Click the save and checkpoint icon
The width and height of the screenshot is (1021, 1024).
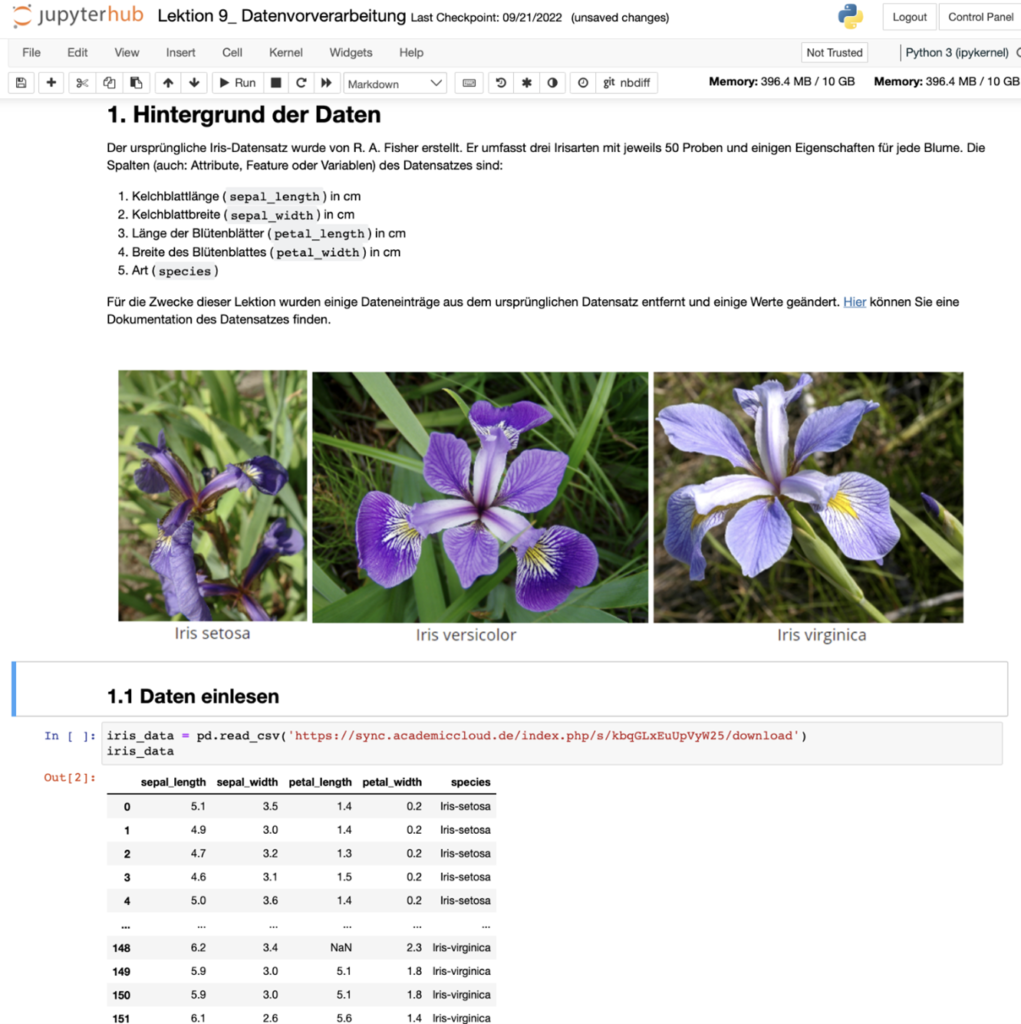[x=21, y=83]
